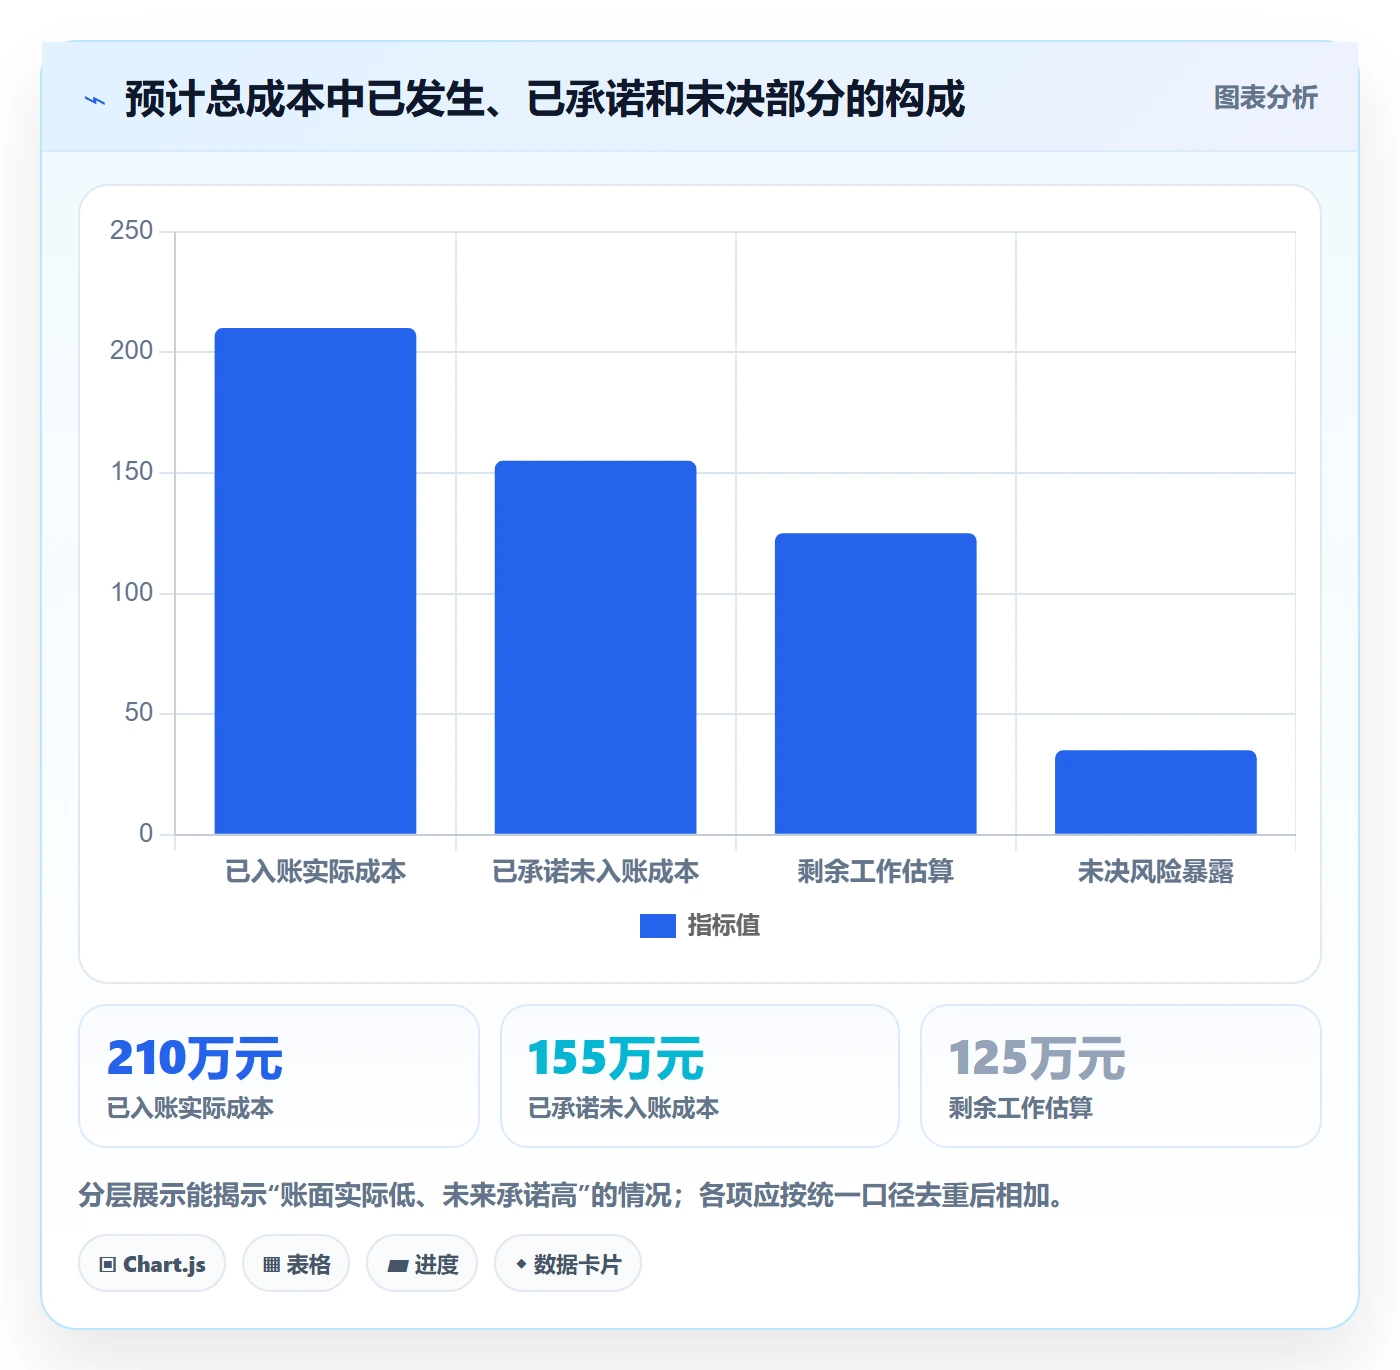
Task: Click the y-axis value 250
Action: [x=131, y=231]
